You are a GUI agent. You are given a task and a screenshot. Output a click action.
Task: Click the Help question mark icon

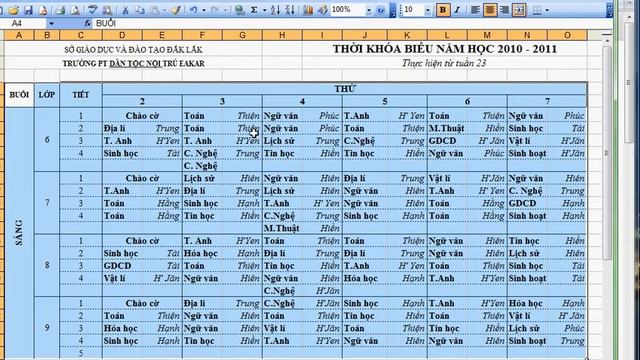pyautogui.click(x=381, y=10)
